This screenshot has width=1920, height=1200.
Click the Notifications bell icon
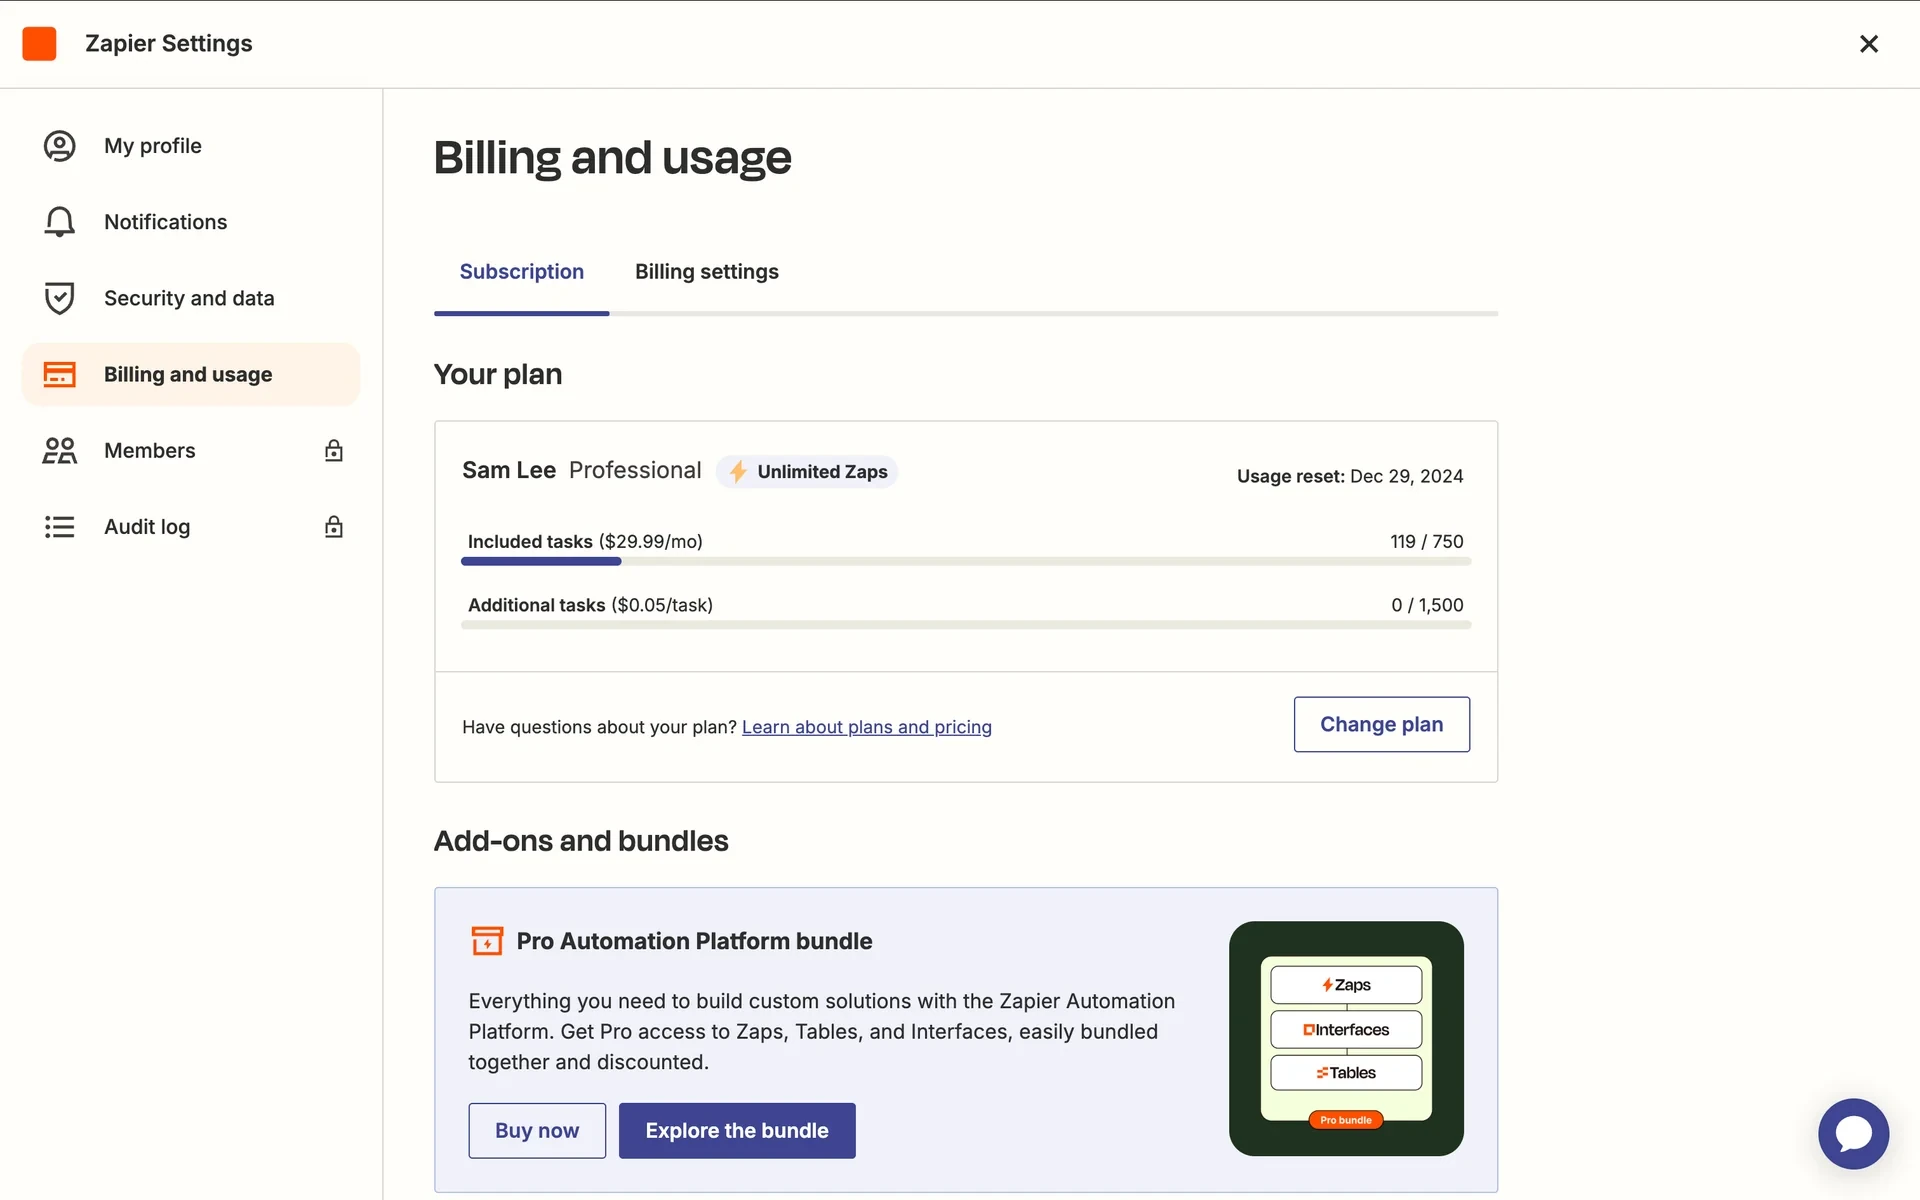pyautogui.click(x=59, y=222)
